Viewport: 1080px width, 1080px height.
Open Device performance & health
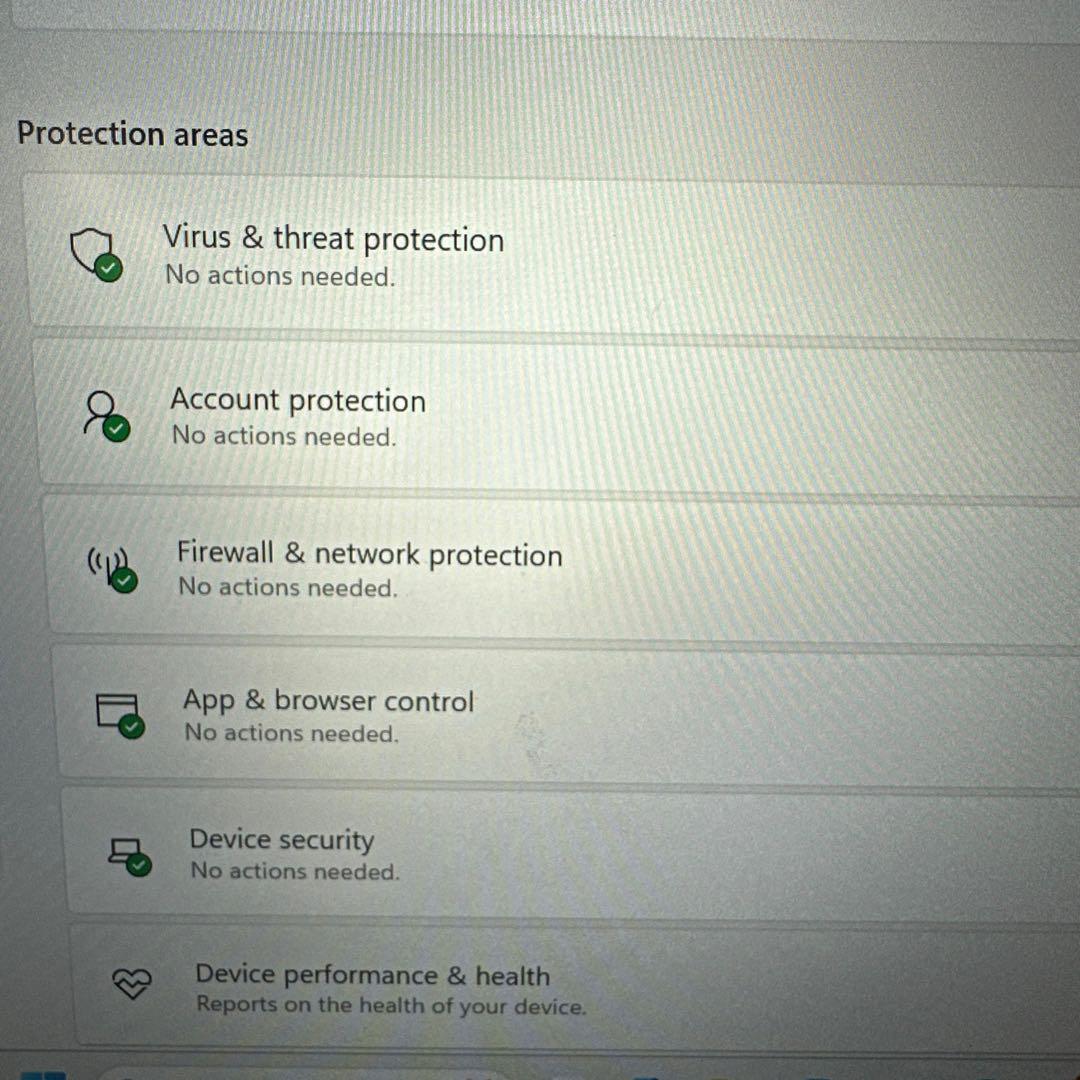(x=372, y=974)
